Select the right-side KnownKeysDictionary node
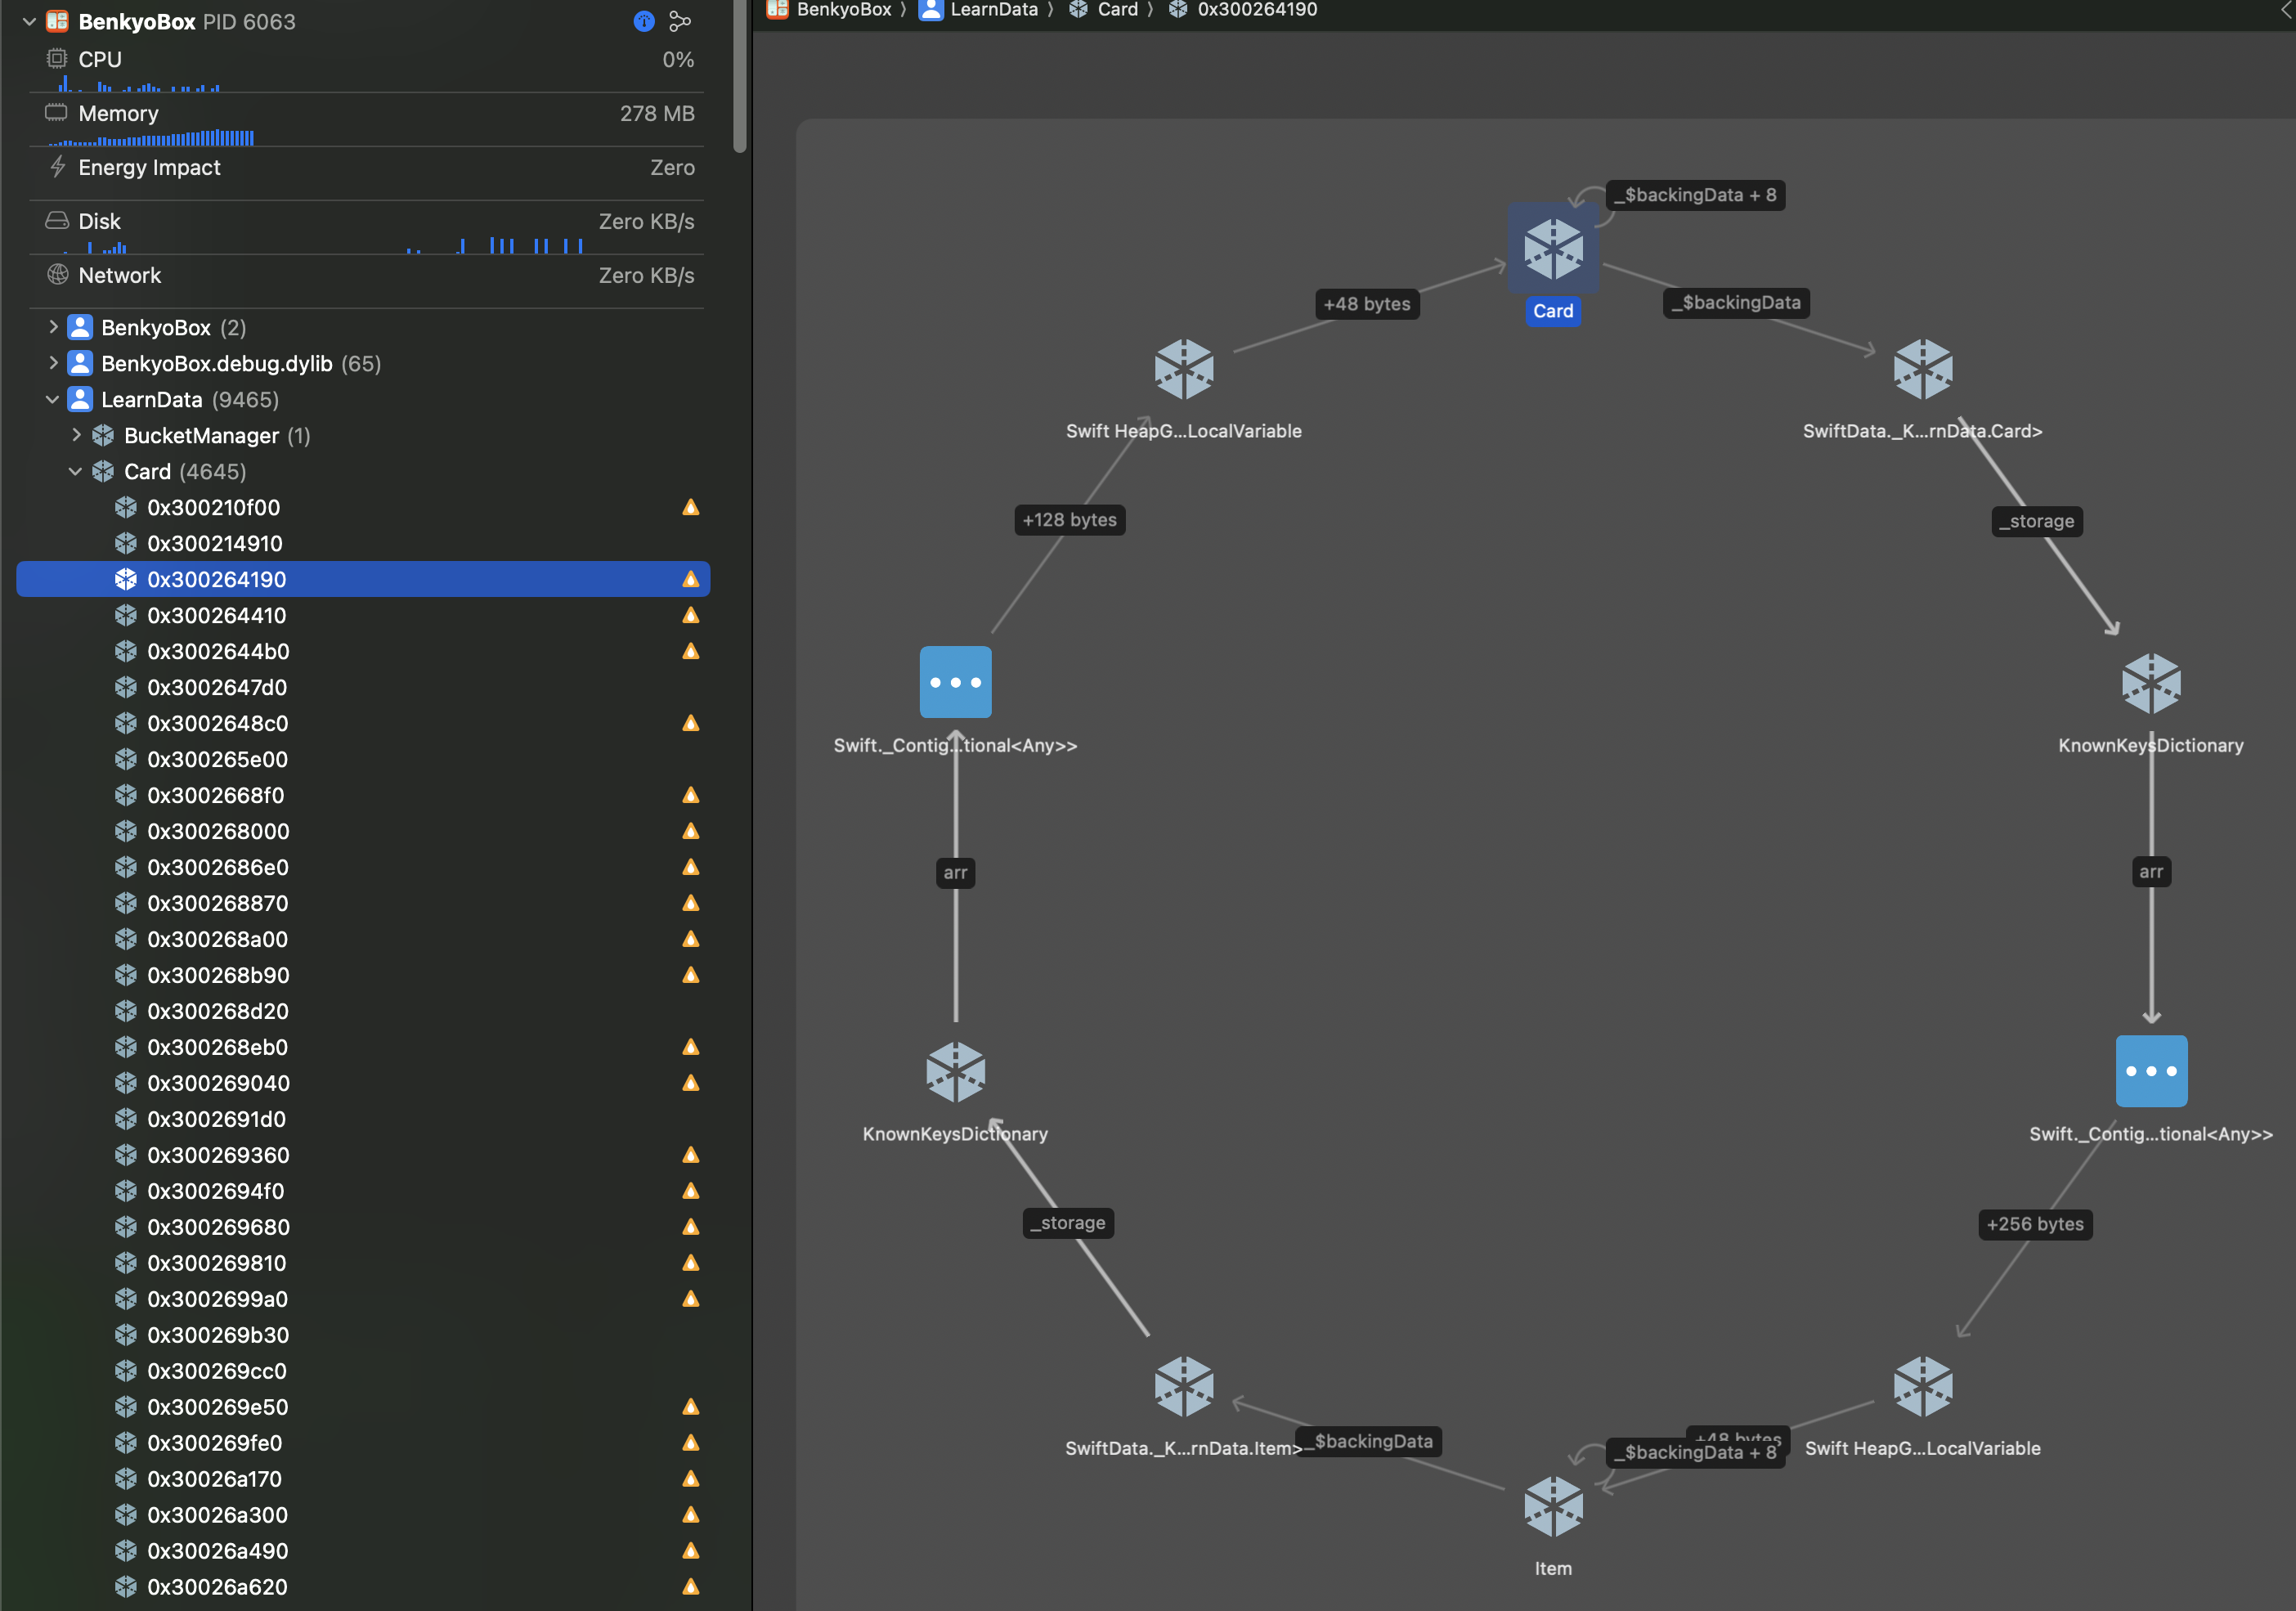Viewport: 2296px width, 1611px height. click(x=2151, y=683)
